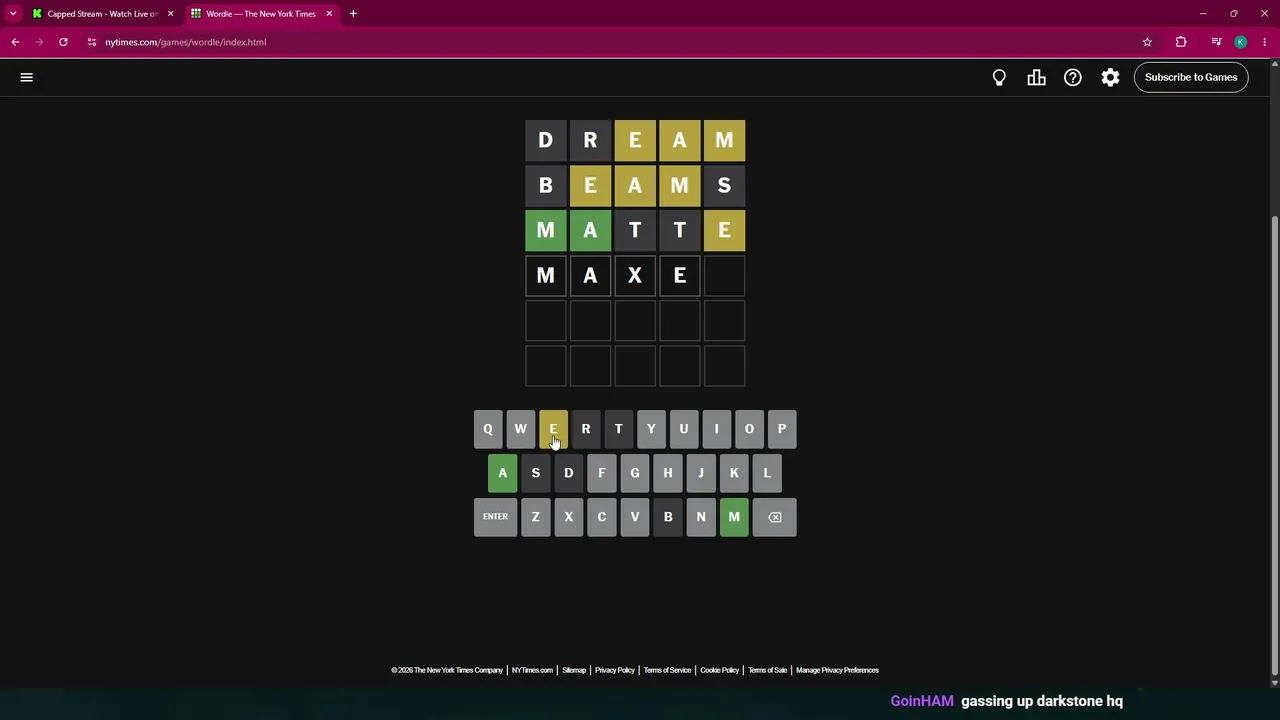Tap the dark S key on the keyboard

pos(535,473)
